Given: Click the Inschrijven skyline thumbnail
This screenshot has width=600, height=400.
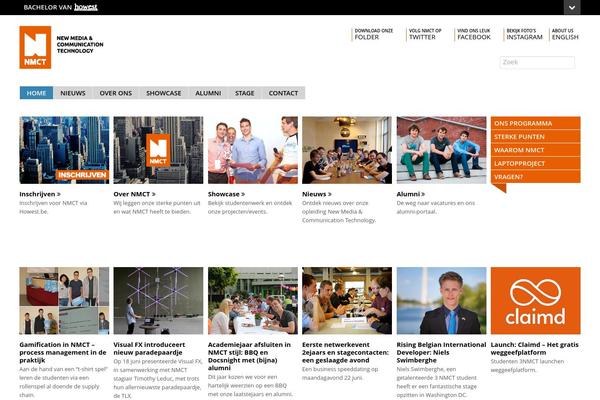Looking at the screenshot, I should click(x=64, y=150).
